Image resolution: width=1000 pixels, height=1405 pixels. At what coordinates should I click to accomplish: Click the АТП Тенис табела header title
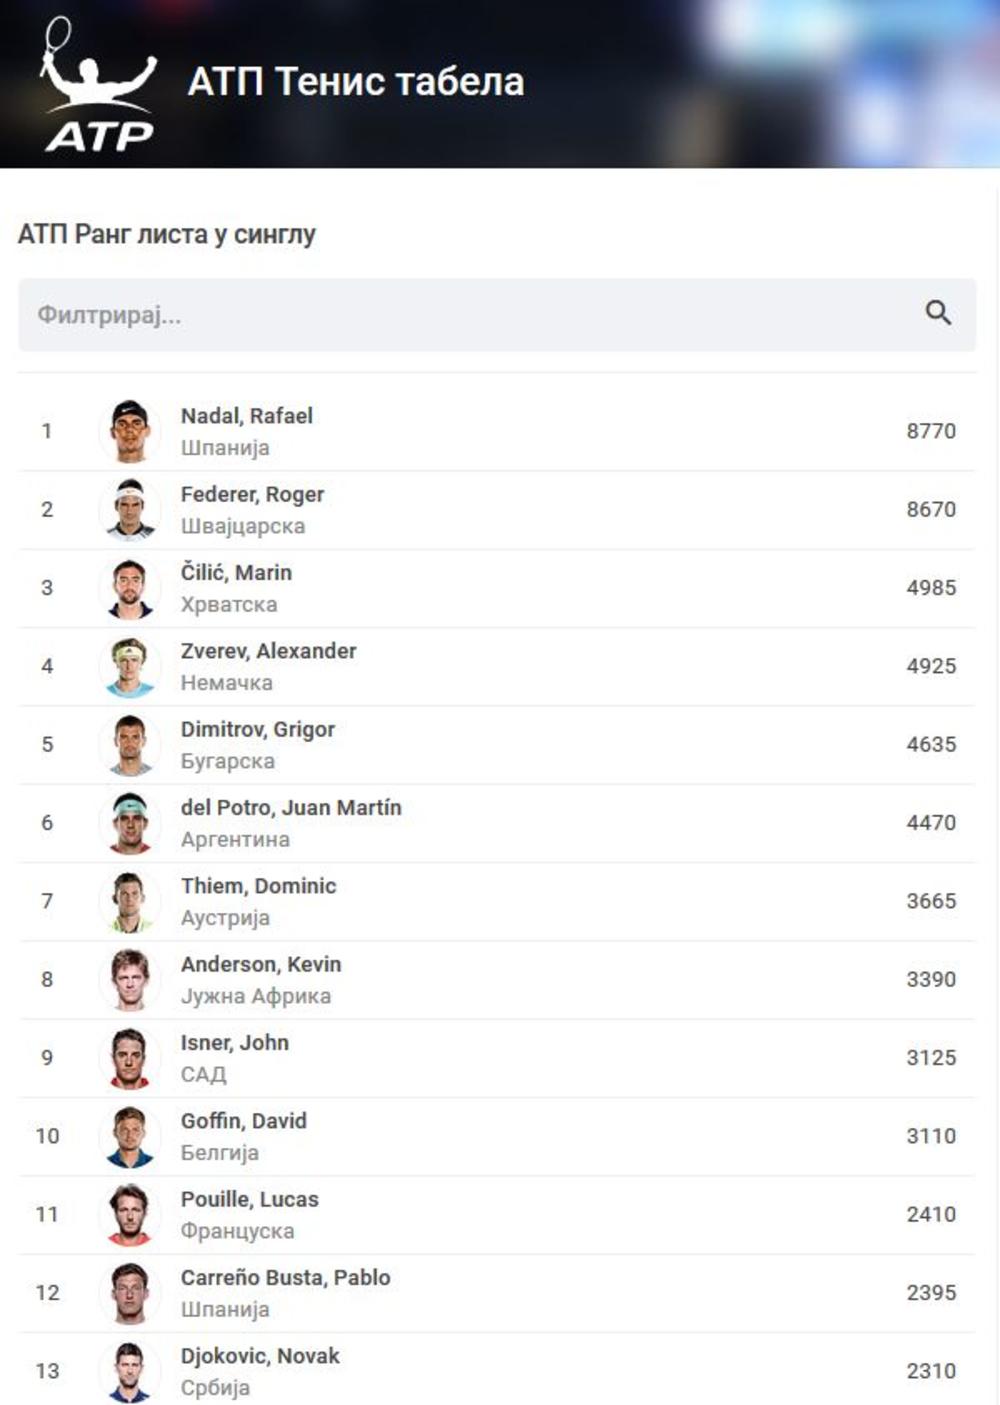coord(356,82)
